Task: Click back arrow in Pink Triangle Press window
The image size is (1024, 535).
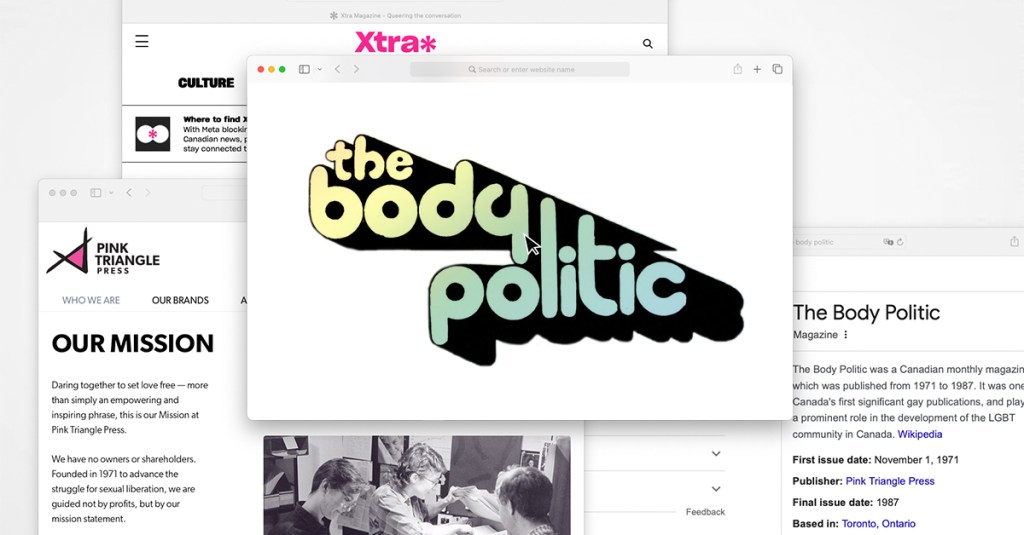Action: pos(129,192)
